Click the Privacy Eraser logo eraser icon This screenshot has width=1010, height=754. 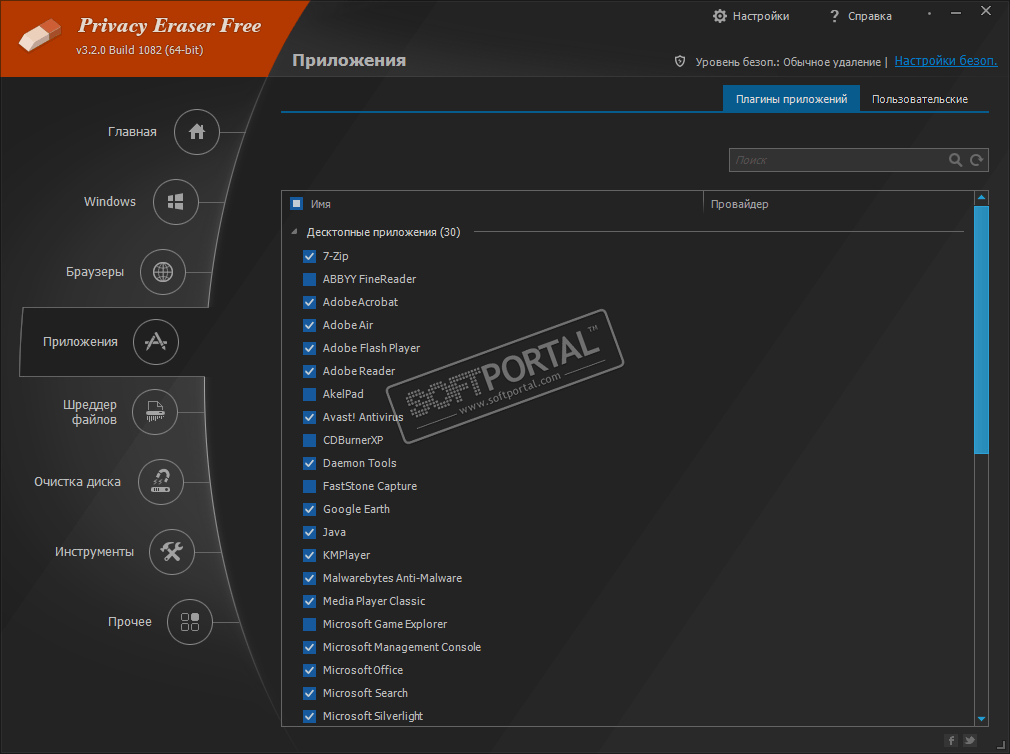[x=40, y=34]
